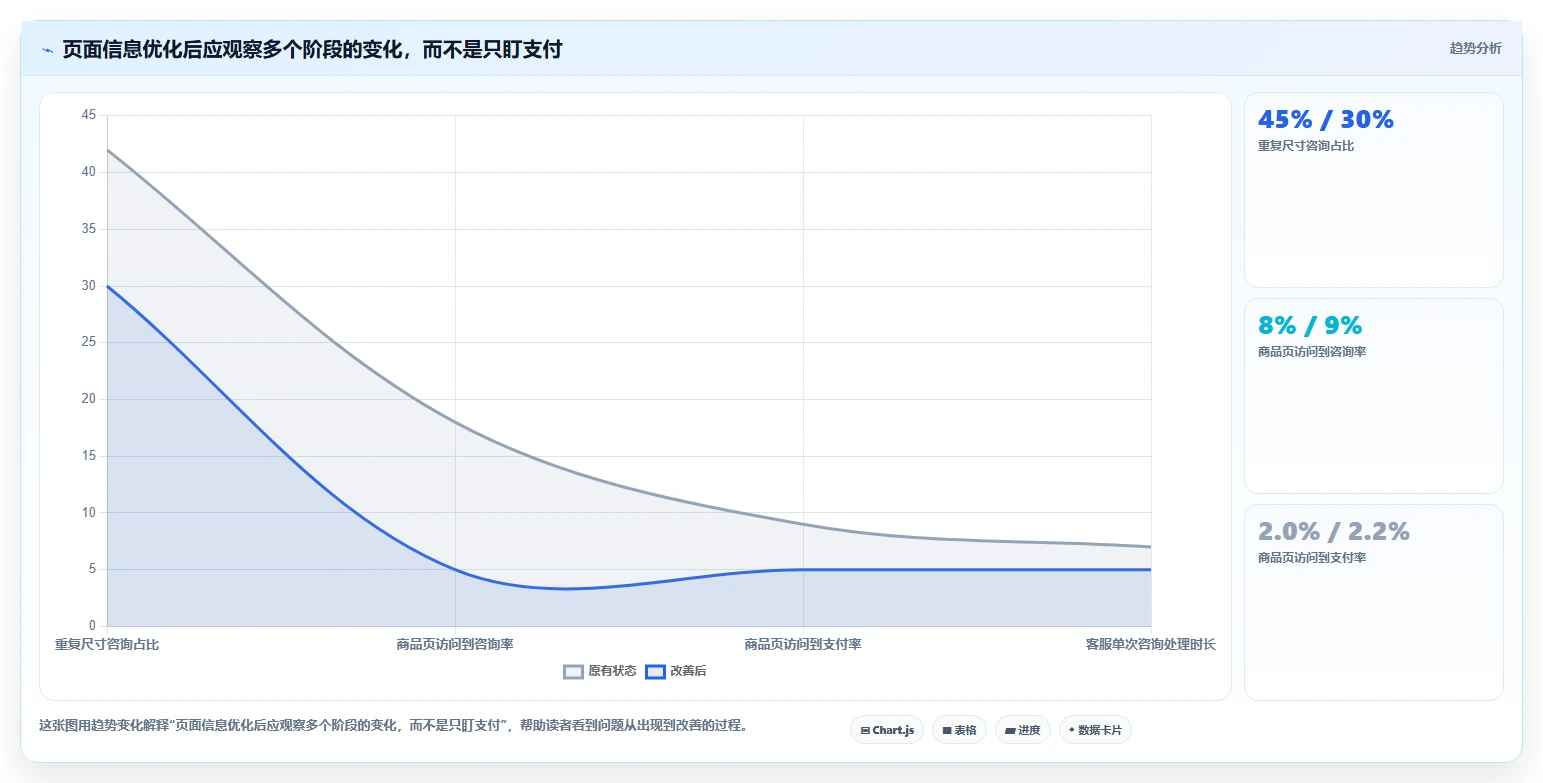The height and width of the screenshot is (783, 1543).
Task: Click the x-axis label 客服单次咨询处理时长
Action: pos(1151,644)
